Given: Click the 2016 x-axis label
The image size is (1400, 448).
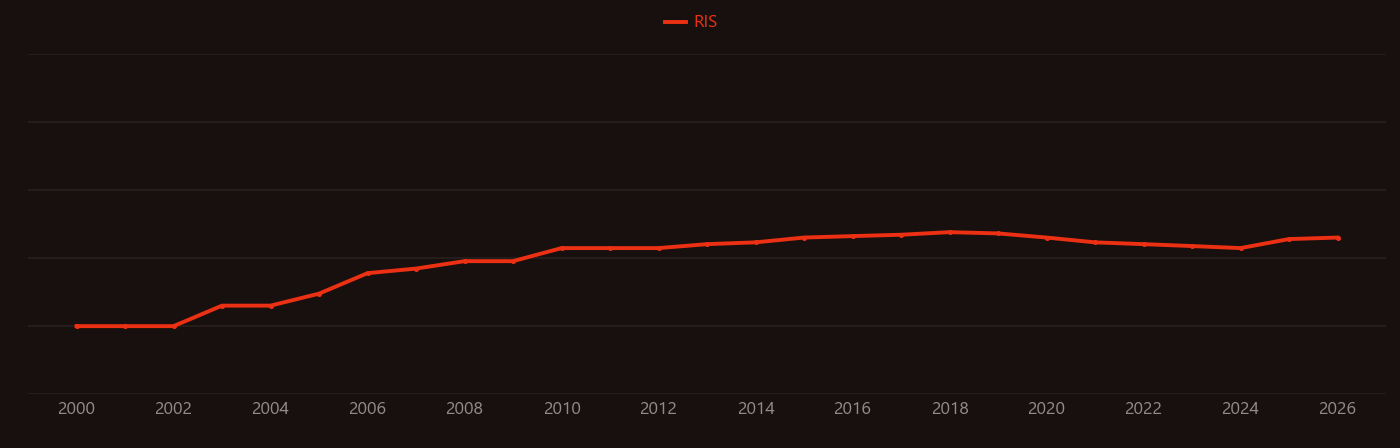Looking at the screenshot, I should (853, 409).
